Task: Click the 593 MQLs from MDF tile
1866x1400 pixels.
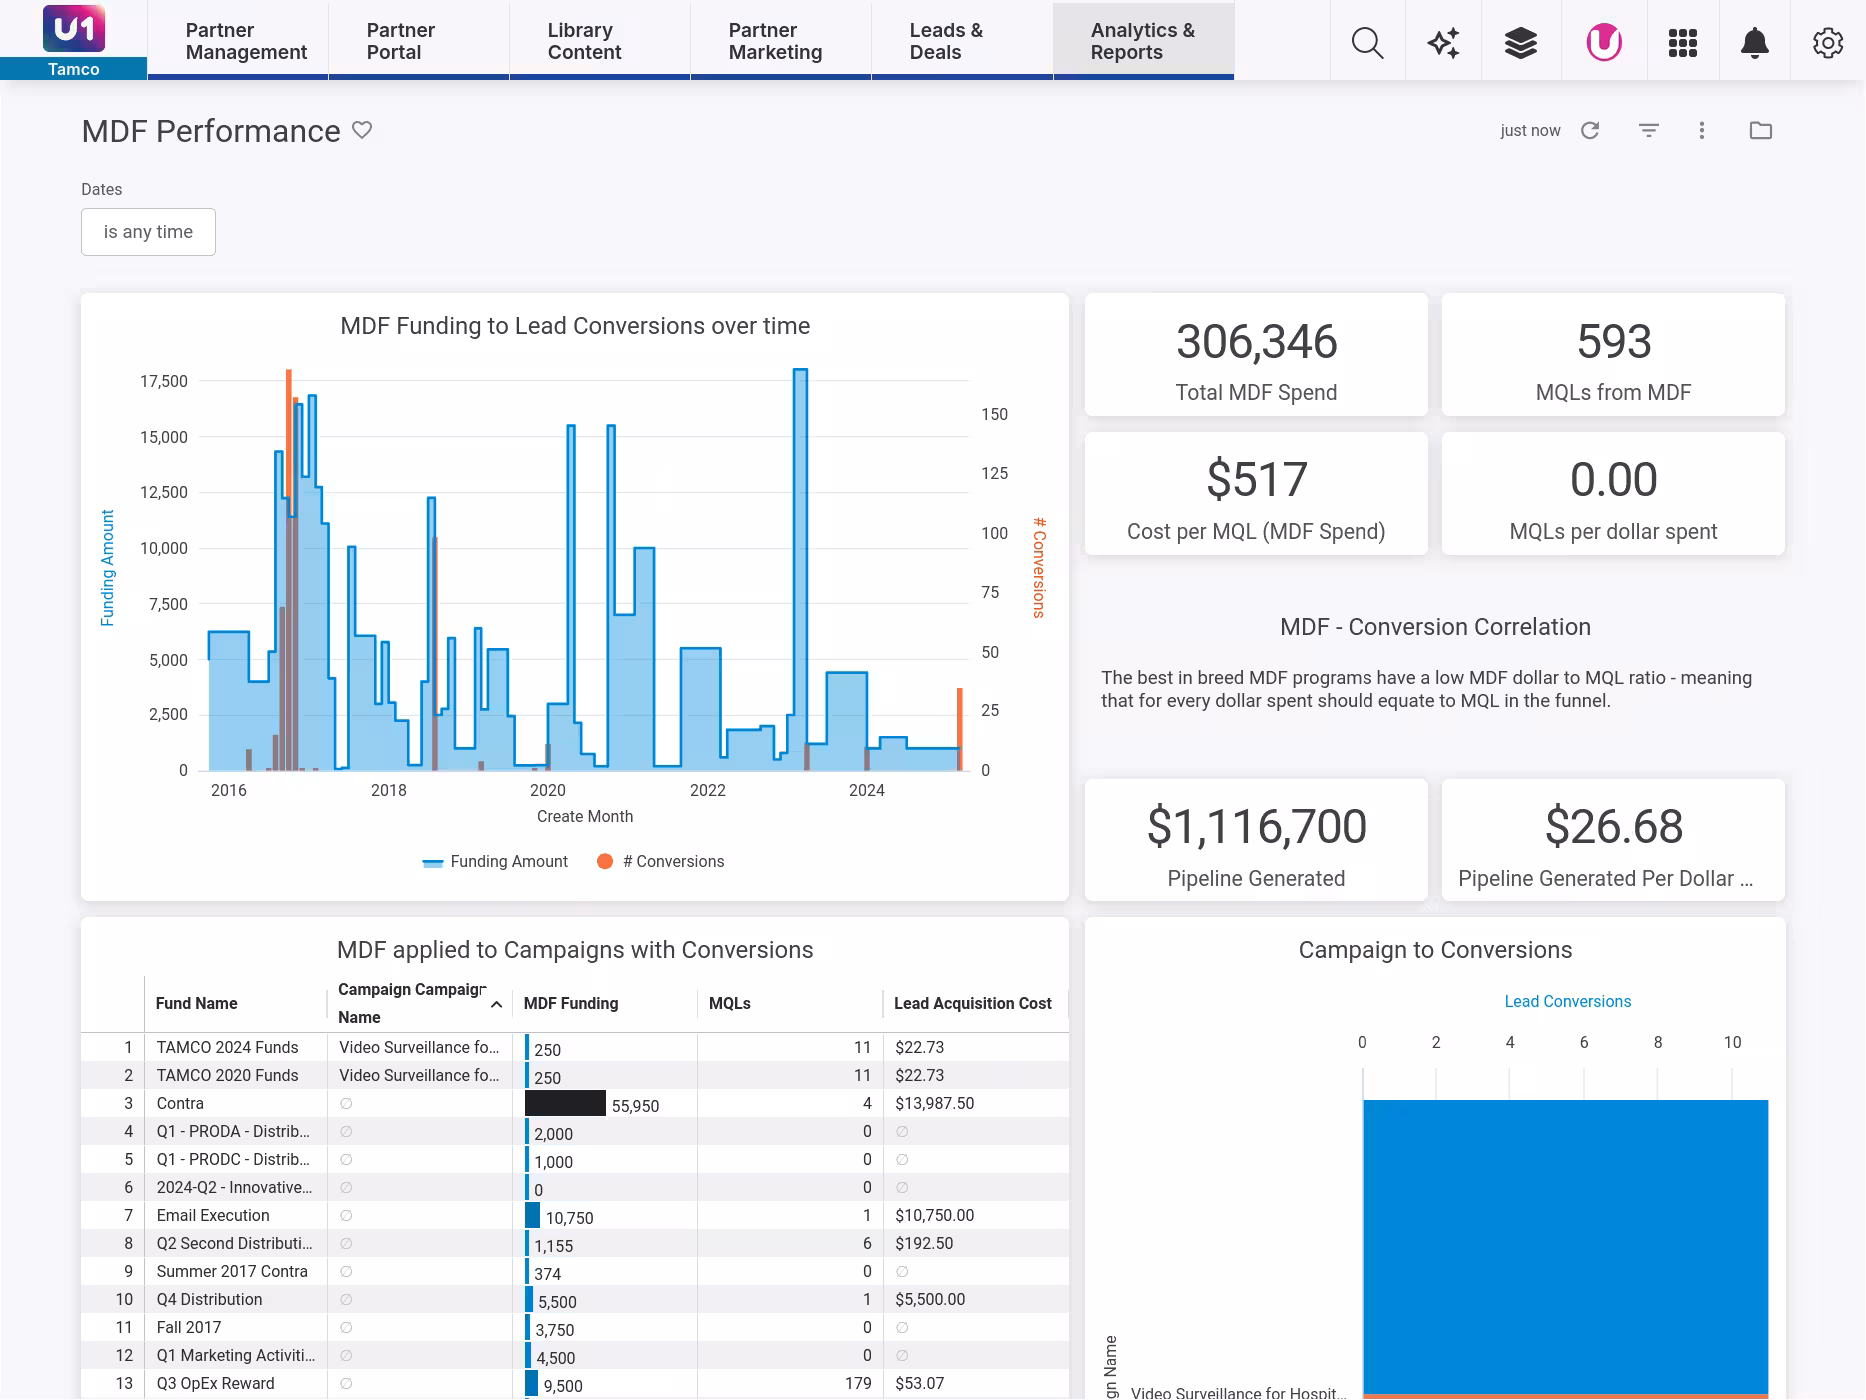Action: (x=1613, y=355)
